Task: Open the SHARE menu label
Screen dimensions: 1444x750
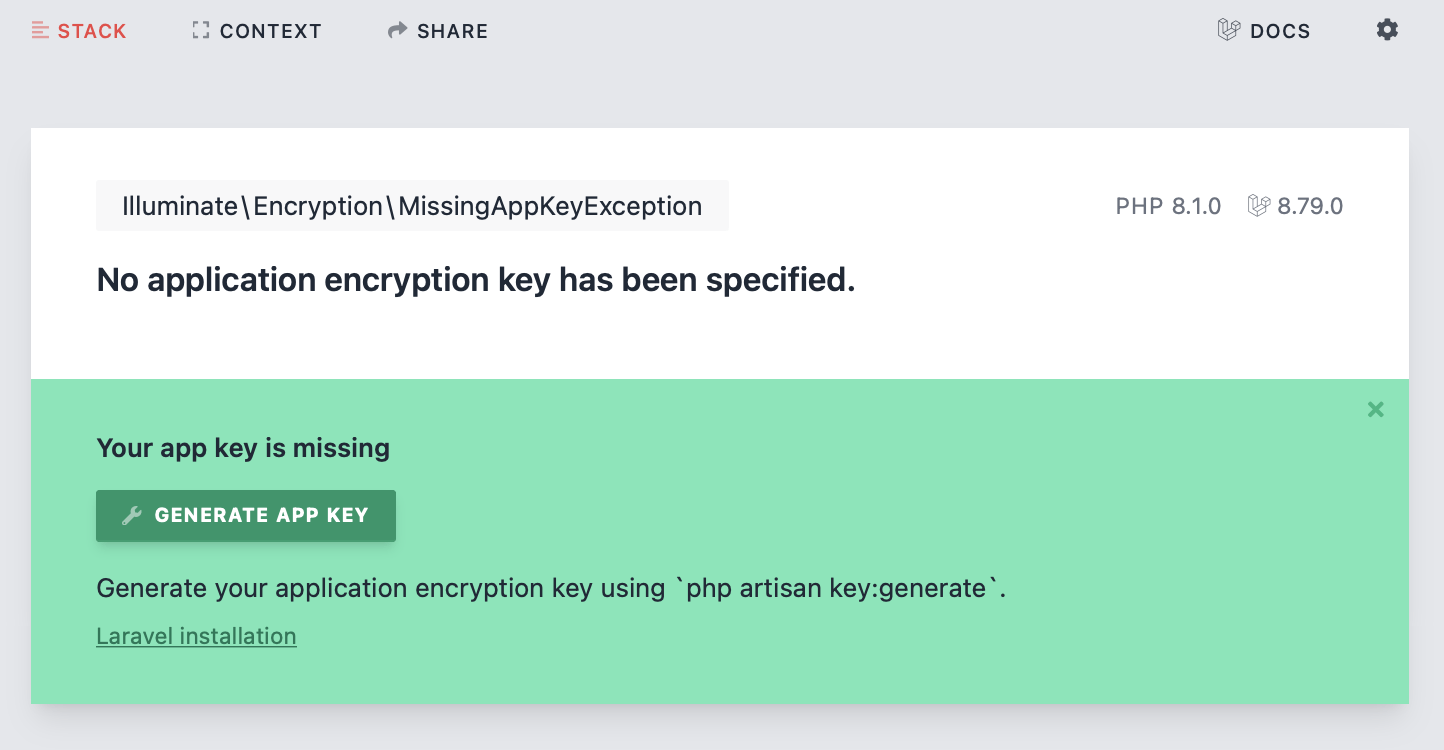Action: coord(452,31)
